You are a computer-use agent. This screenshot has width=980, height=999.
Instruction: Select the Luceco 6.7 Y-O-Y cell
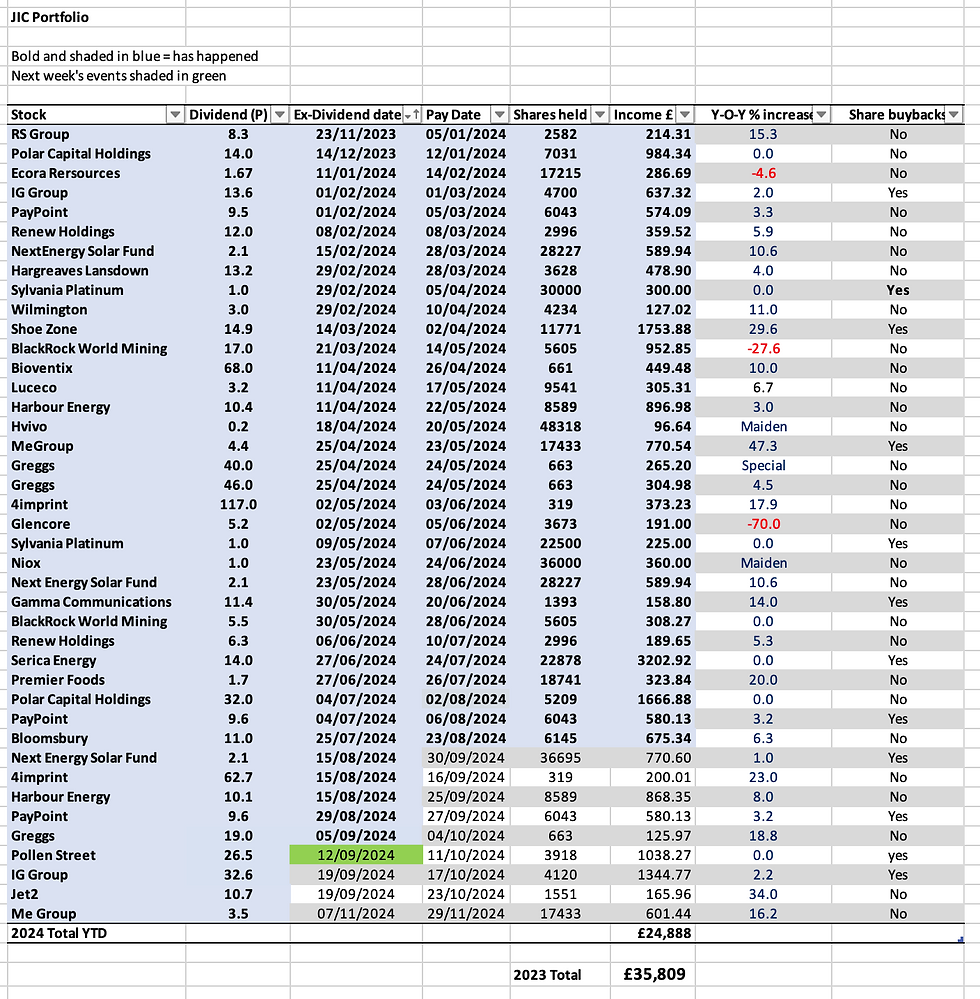click(x=763, y=388)
